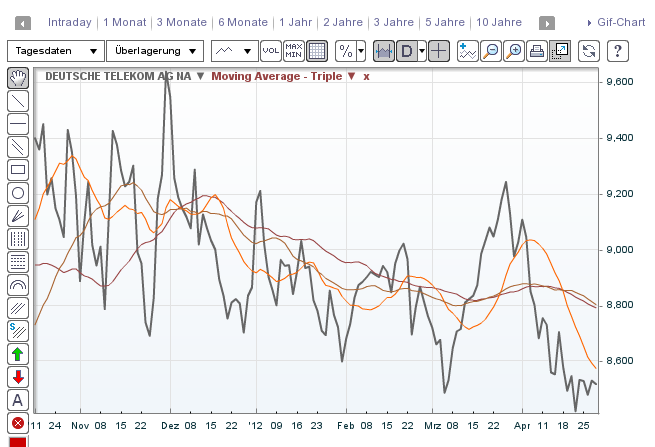Refresh the chart
655x447 pixels.
pos(589,51)
